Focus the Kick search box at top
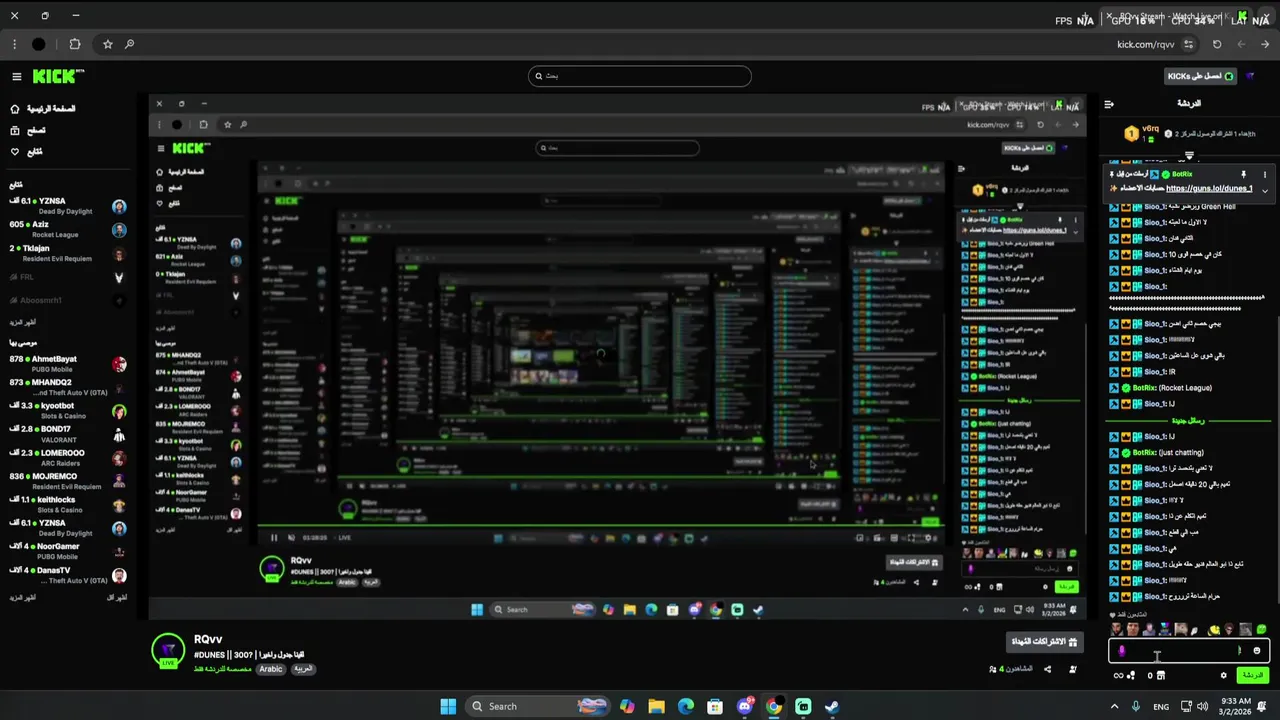Screen dimensions: 1280x720 coord(640,76)
